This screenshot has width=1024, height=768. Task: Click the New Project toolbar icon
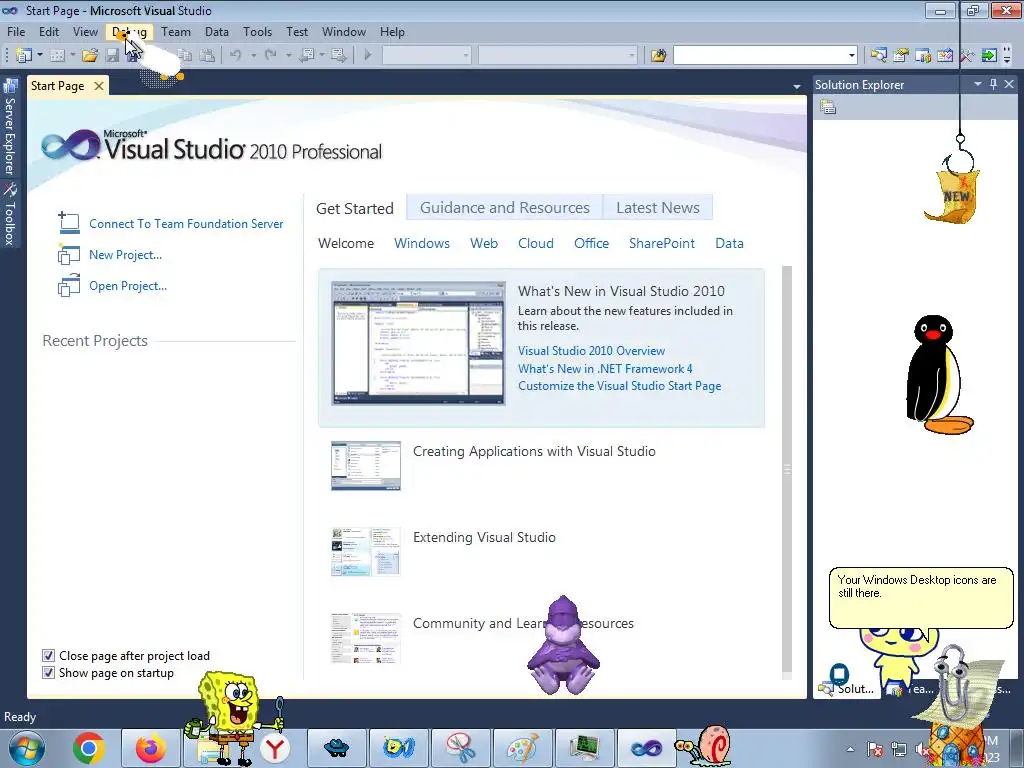24,56
